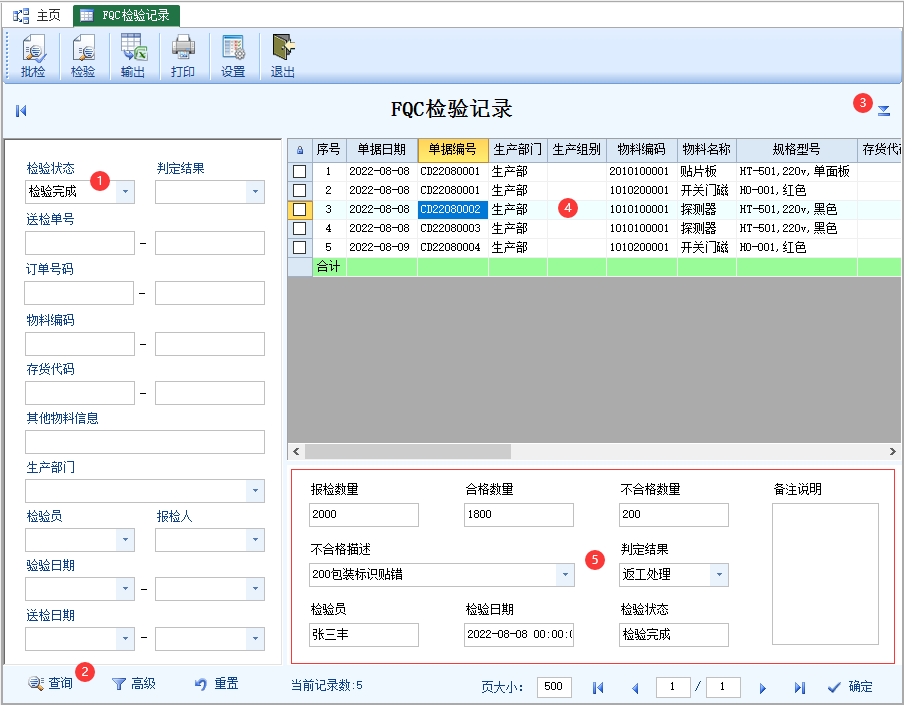The width and height of the screenshot is (904, 705).
Task: Go to next page navigation icon
Action: click(762, 687)
